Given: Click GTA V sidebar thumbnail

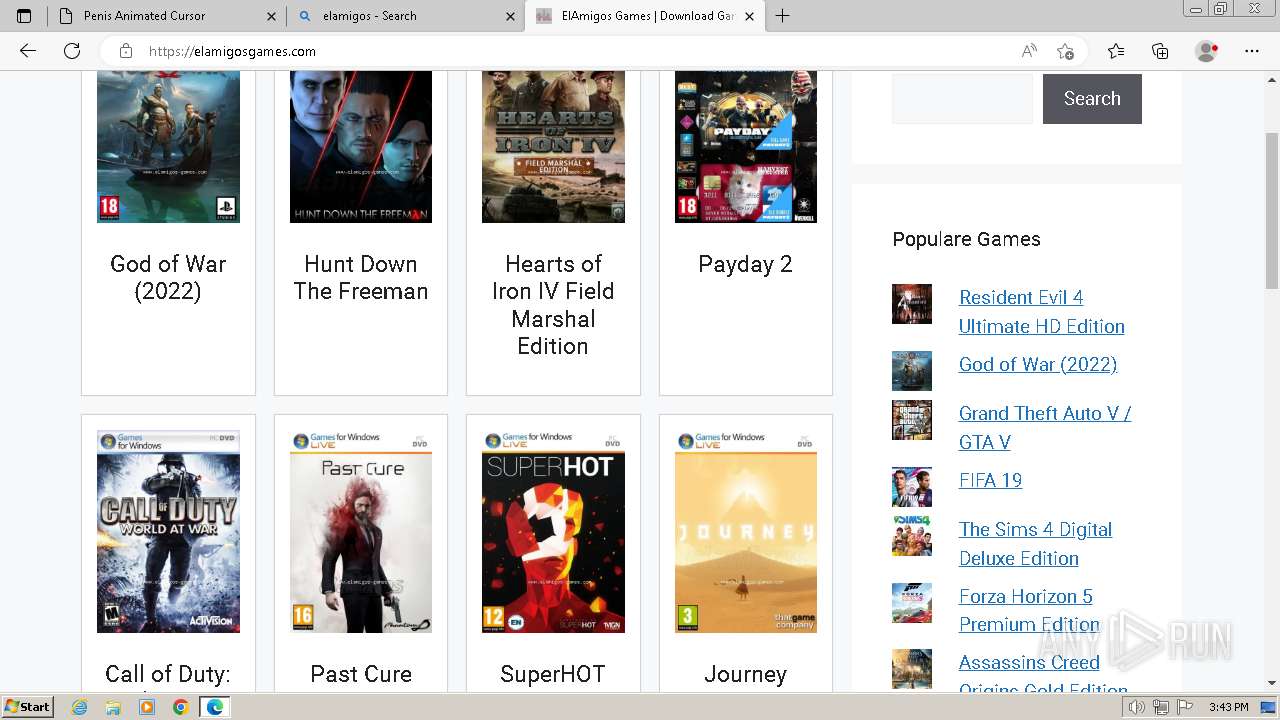Looking at the screenshot, I should tap(912, 420).
